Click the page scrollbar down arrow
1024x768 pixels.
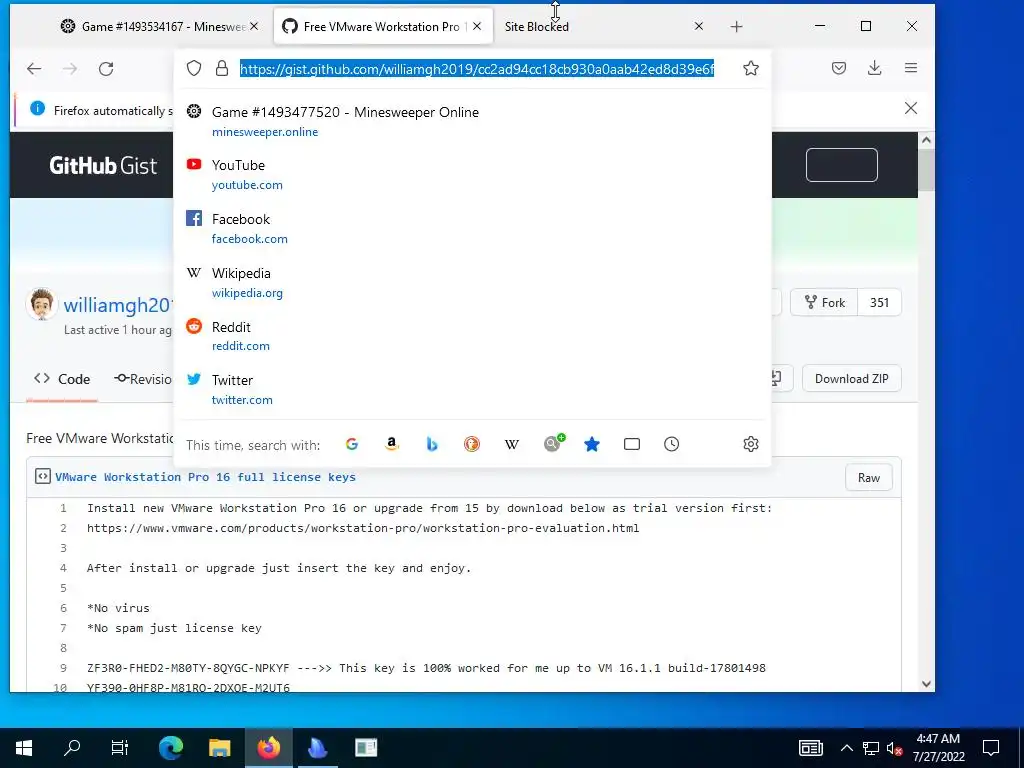tap(926, 684)
